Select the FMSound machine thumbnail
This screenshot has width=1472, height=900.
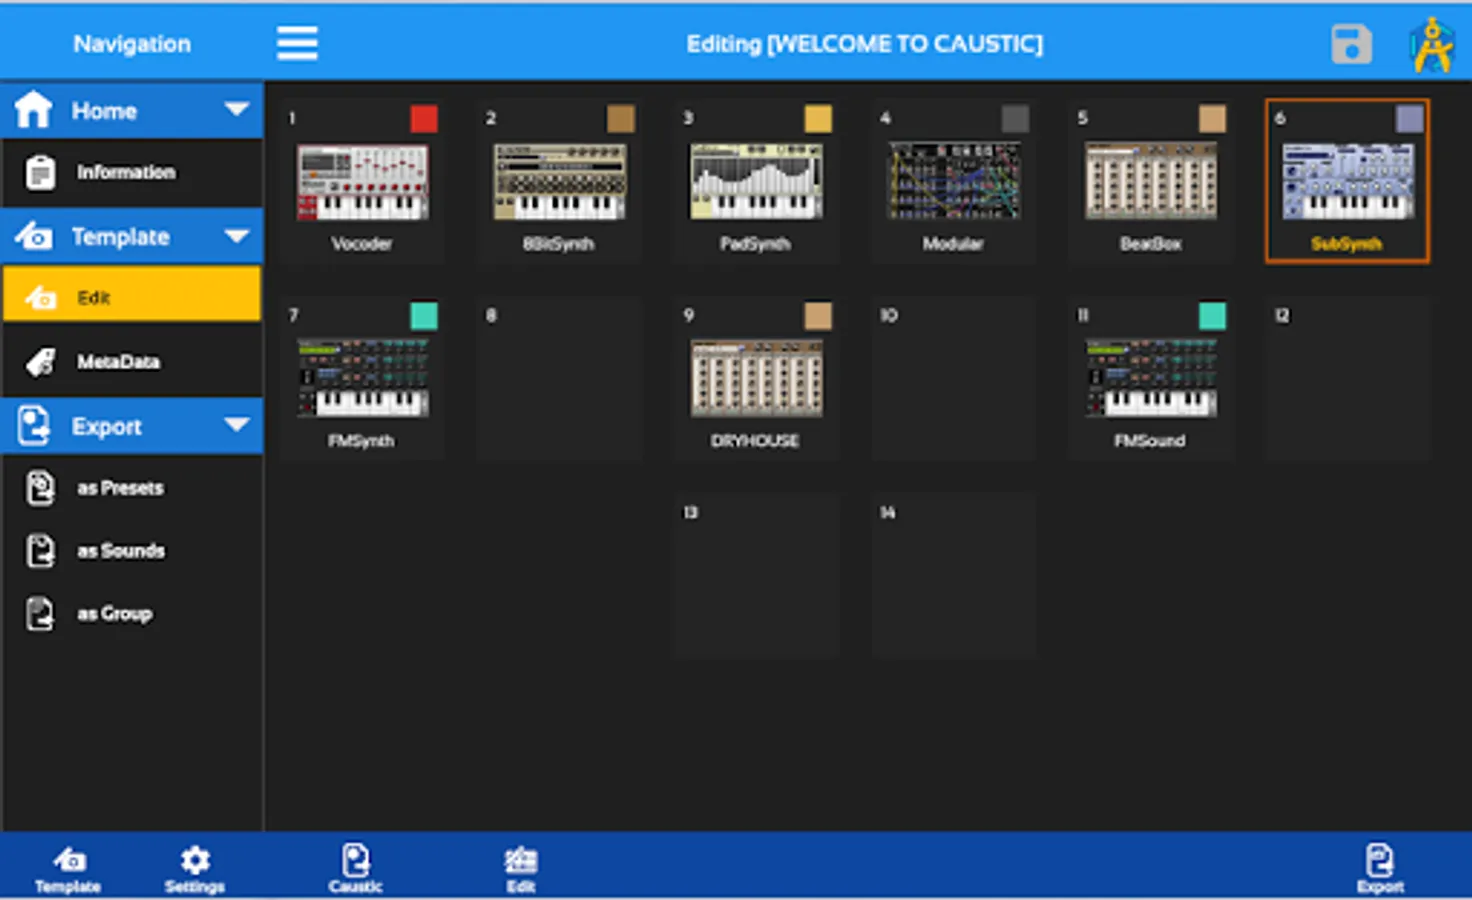pyautogui.click(x=1151, y=378)
